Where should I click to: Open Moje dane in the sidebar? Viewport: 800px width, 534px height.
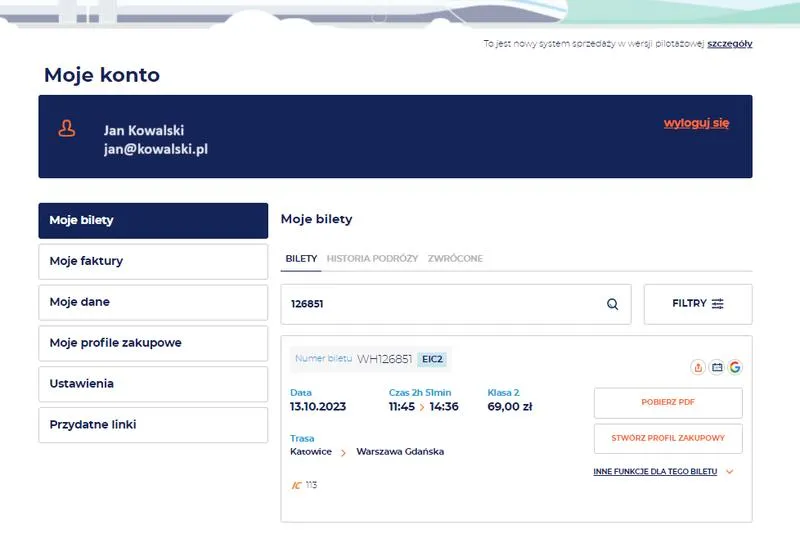click(153, 302)
